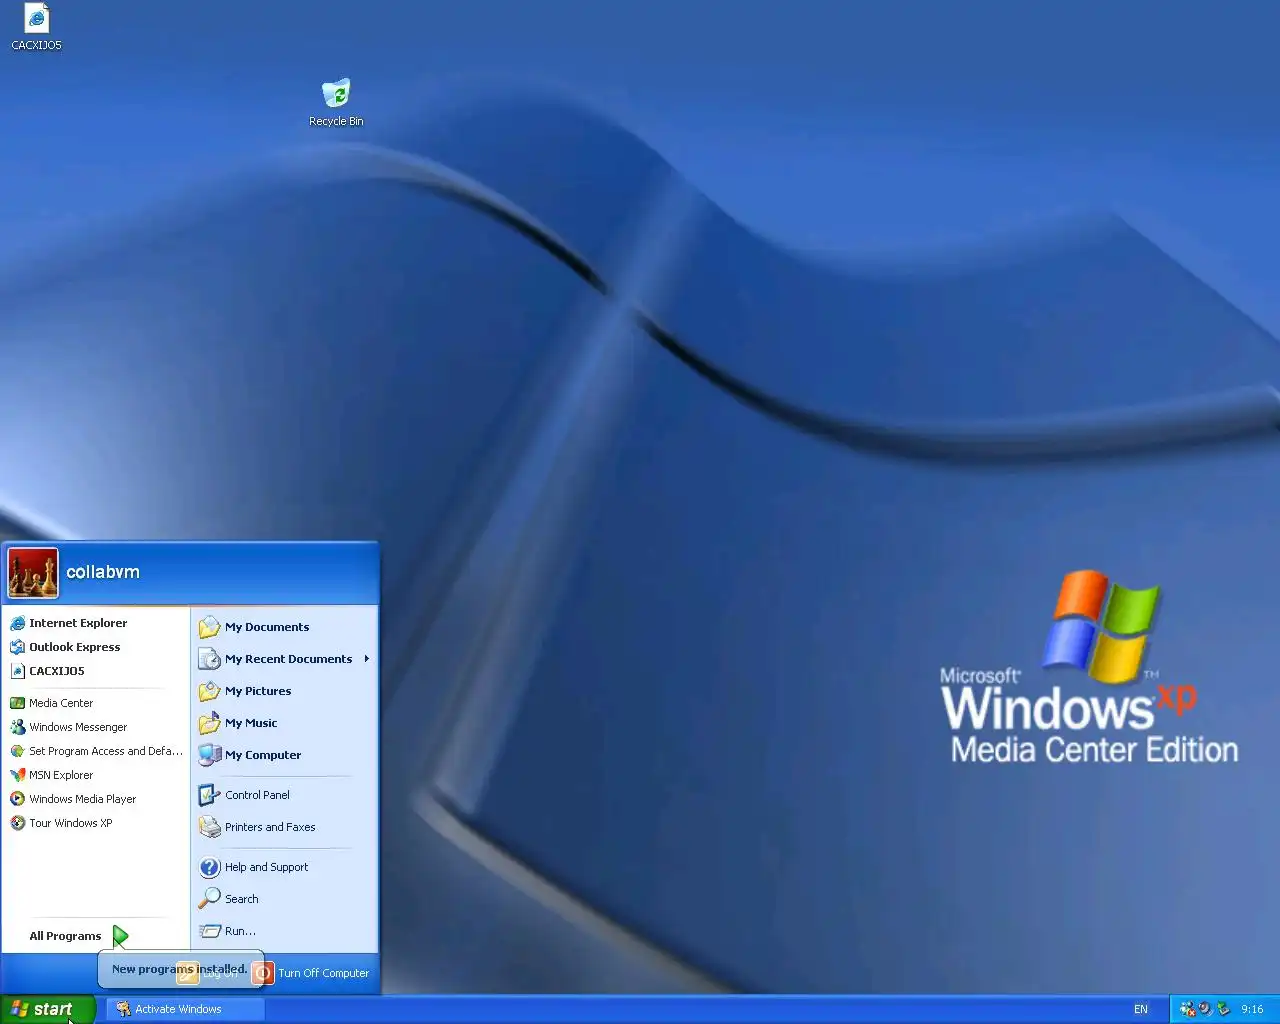The image size is (1280, 1024).
Task: Open My Computer
Action: click(285, 755)
